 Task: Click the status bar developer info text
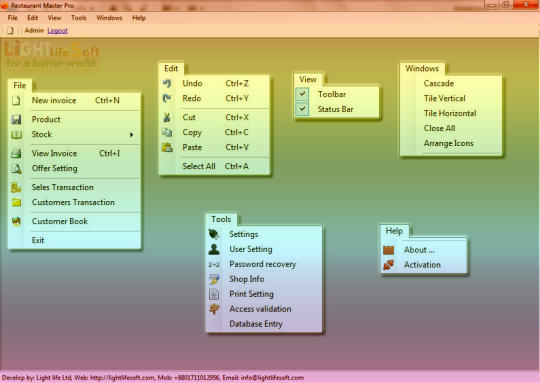tap(153, 378)
